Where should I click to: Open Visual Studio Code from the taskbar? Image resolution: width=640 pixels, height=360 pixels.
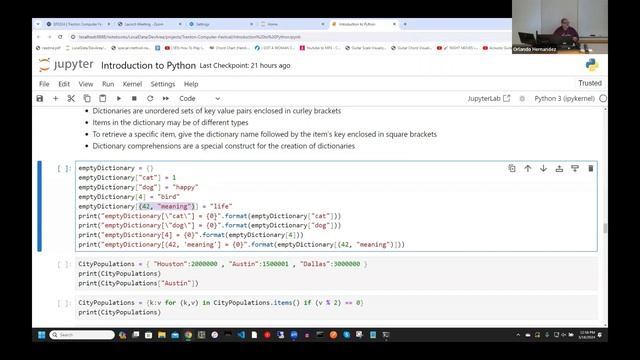coord(241,335)
